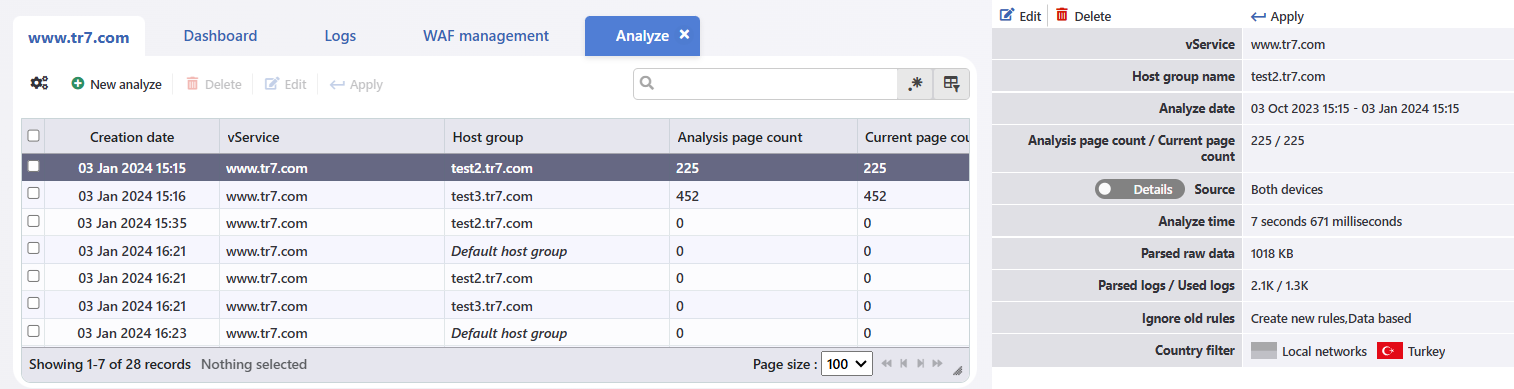Click the New analyze plus icon
The height and width of the screenshot is (389, 1514).
pyautogui.click(x=78, y=84)
